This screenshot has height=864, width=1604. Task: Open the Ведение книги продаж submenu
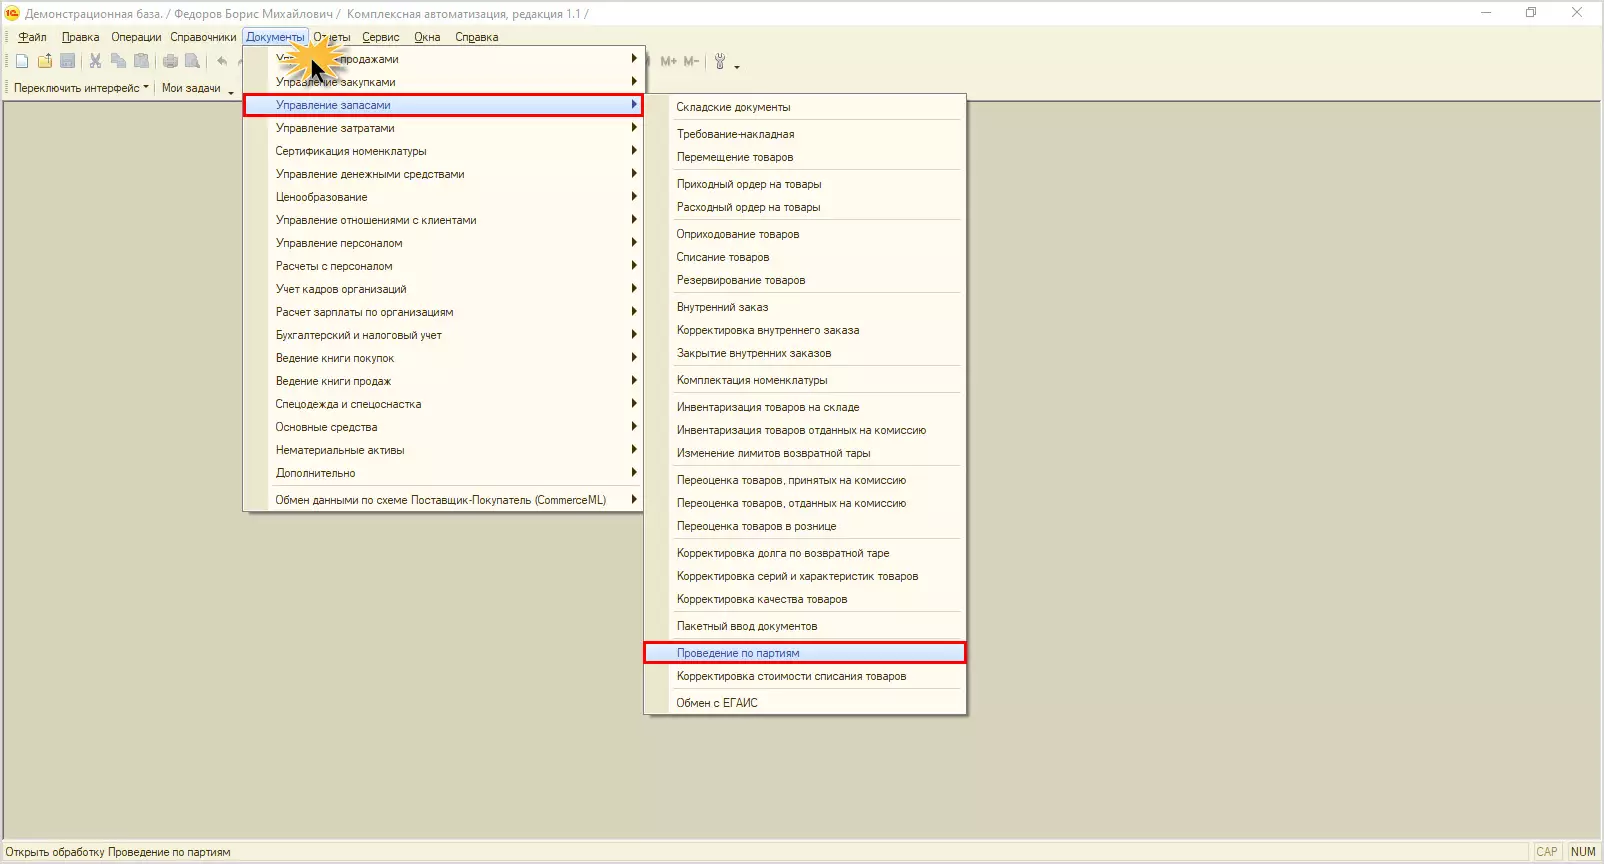[443, 381]
